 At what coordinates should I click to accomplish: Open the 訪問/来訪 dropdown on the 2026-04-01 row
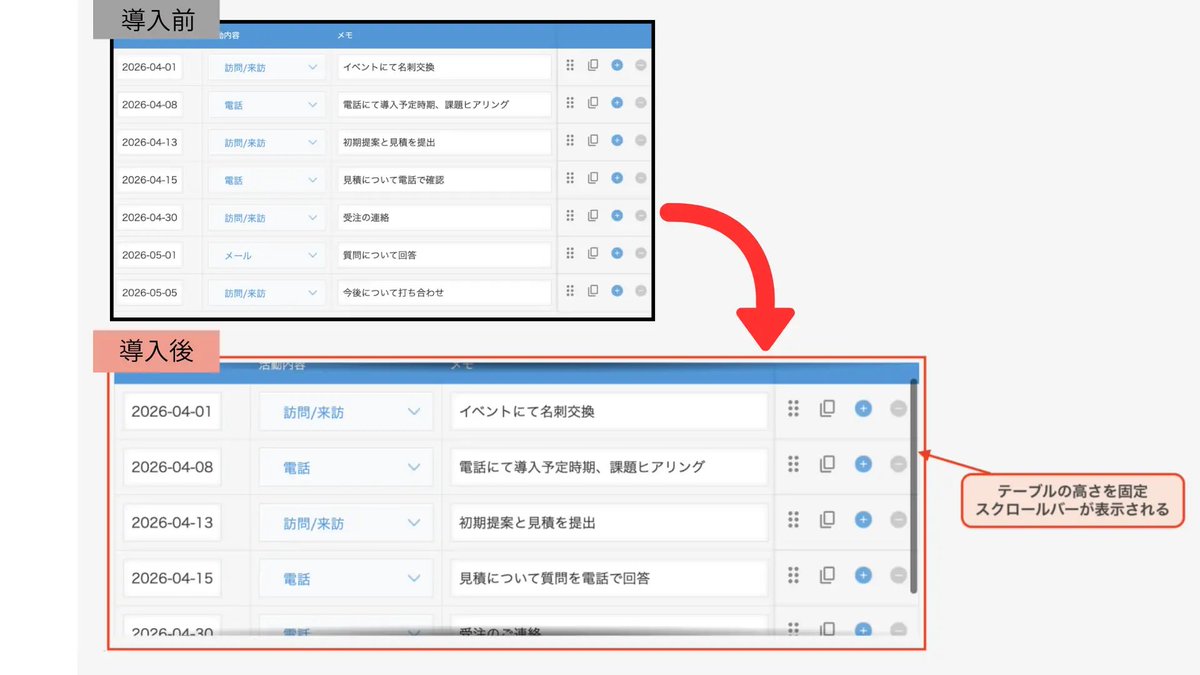click(265, 65)
